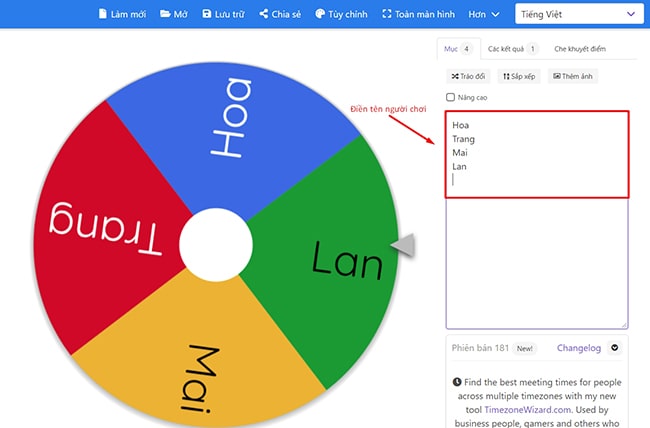Click the Toàn màn hình fullscreen icon
This screenshot has width=650, height=428.
[386, 14]
